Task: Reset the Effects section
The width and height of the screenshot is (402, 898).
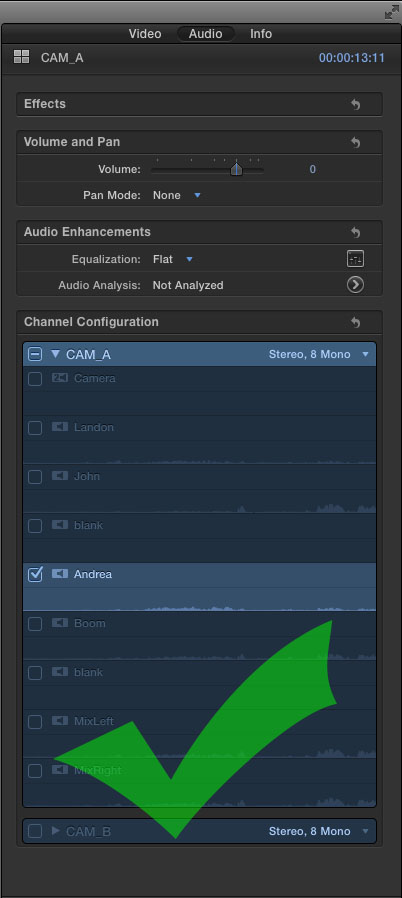Action: [356, 105]
